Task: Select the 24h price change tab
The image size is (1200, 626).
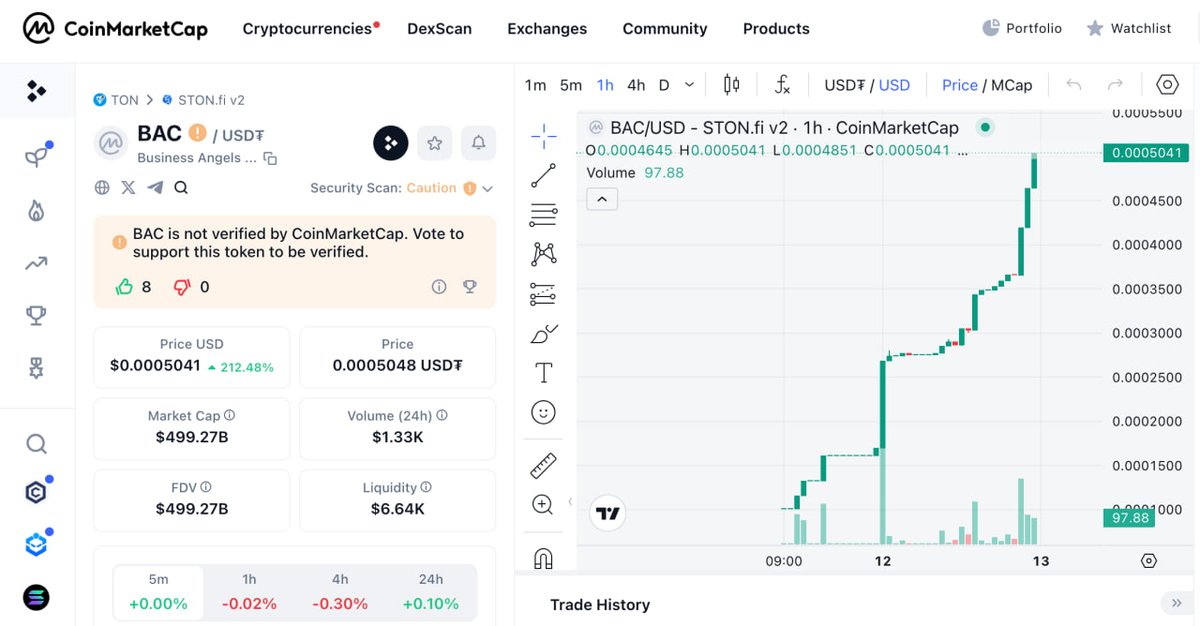Action: pos(431,592)
